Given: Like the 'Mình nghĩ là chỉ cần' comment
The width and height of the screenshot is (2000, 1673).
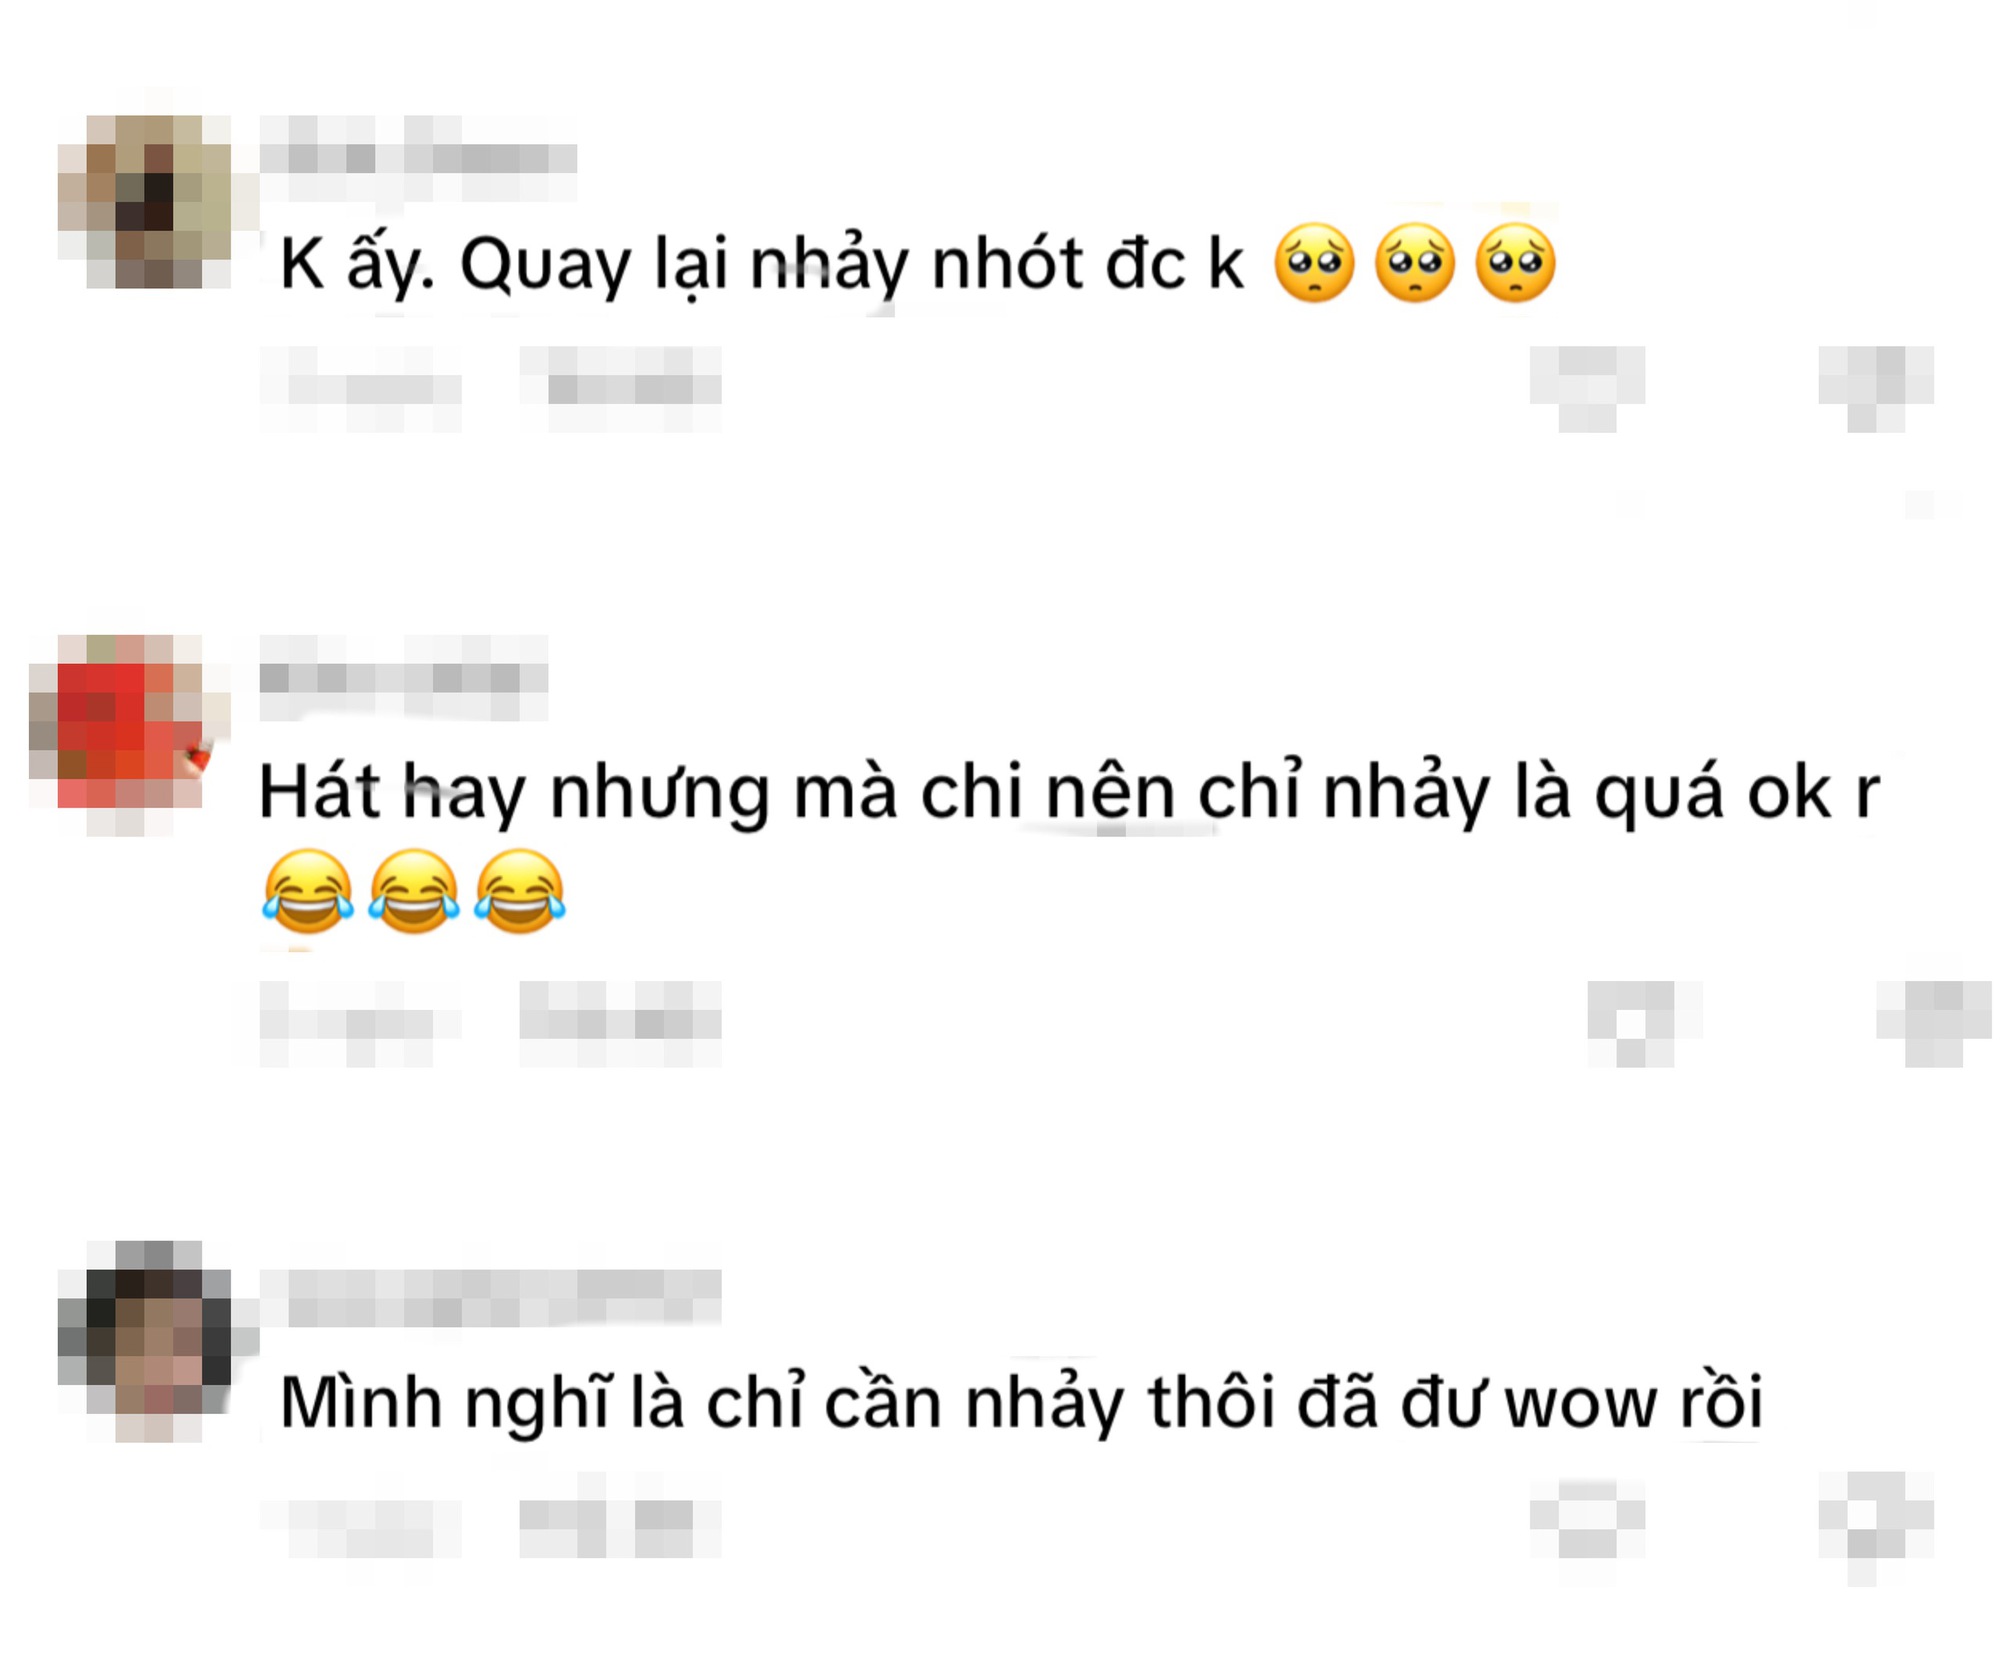Looking at the screenshot, I should 1587,1516.
